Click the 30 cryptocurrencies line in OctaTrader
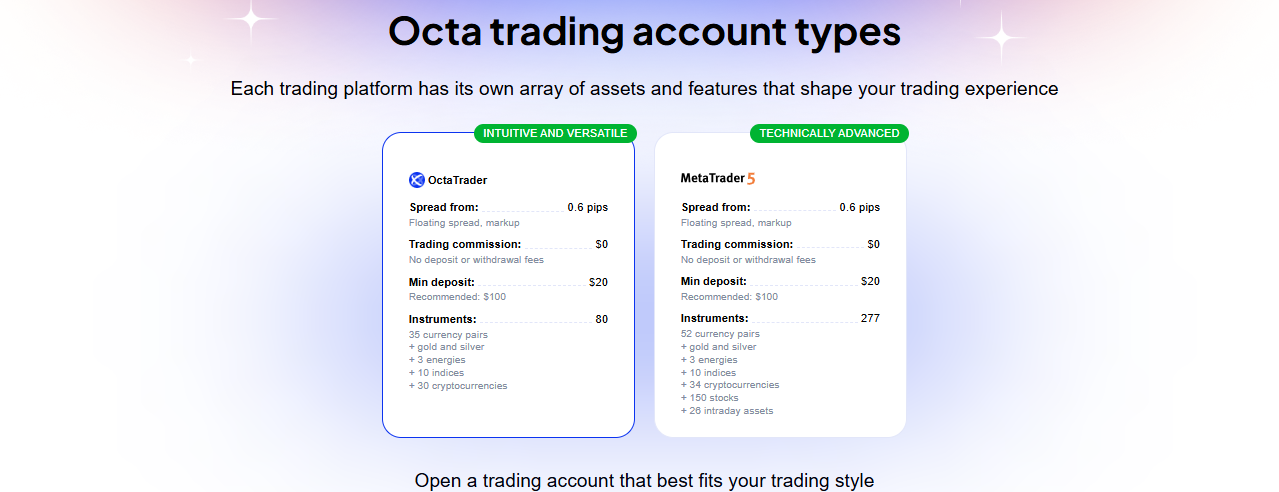The height and width of the screenshot is (492, 1279). coord(458,386)
